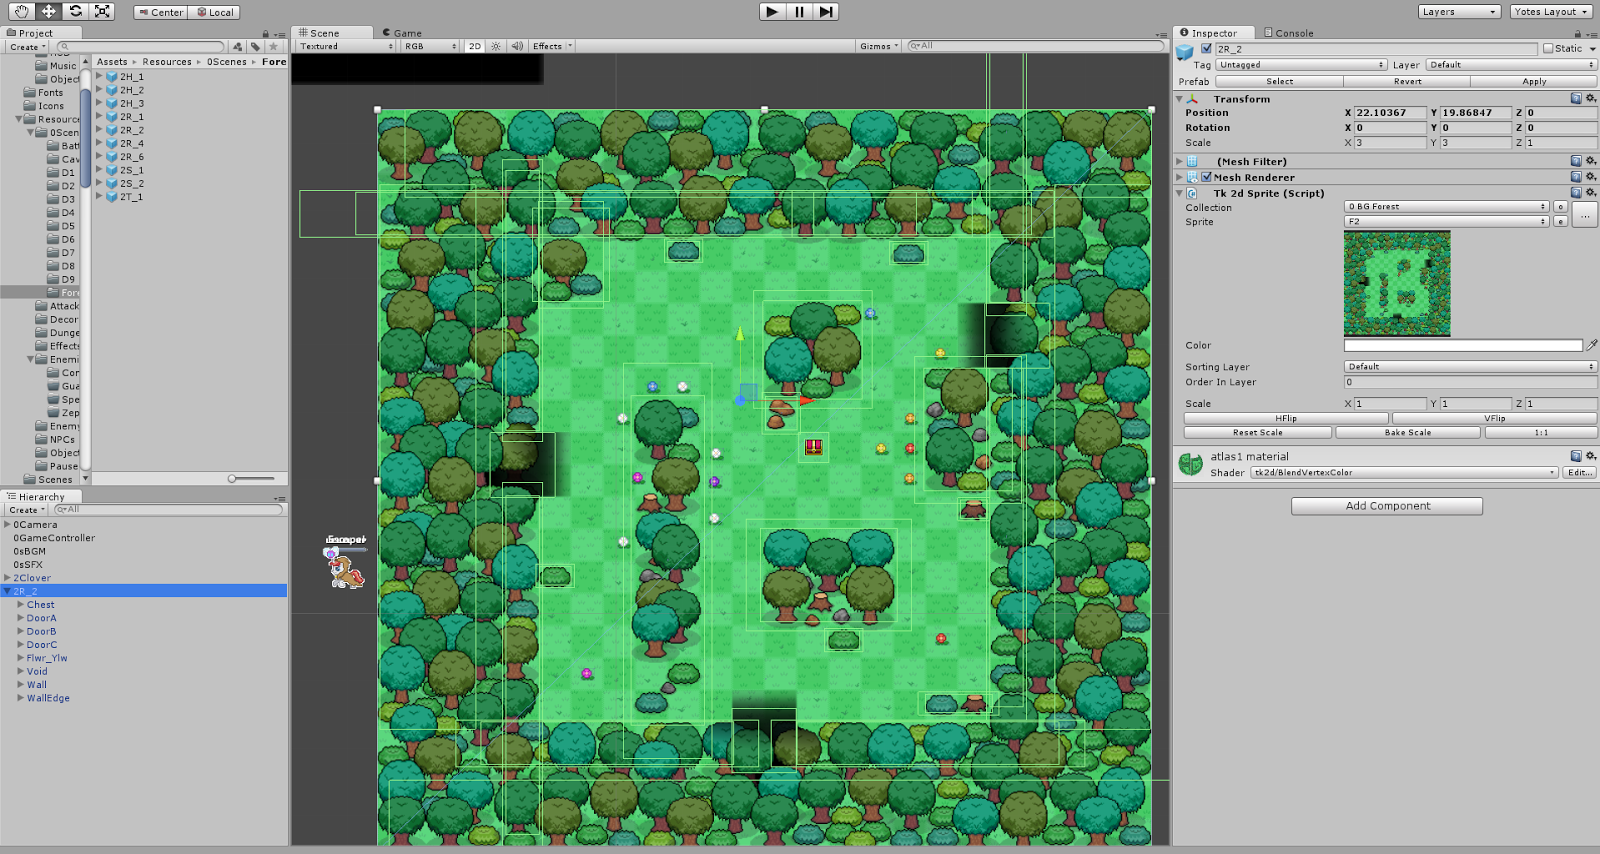This screenshot has height=854, width=1600.
Task: Apply prefab changes
Action: [1534, 82]
